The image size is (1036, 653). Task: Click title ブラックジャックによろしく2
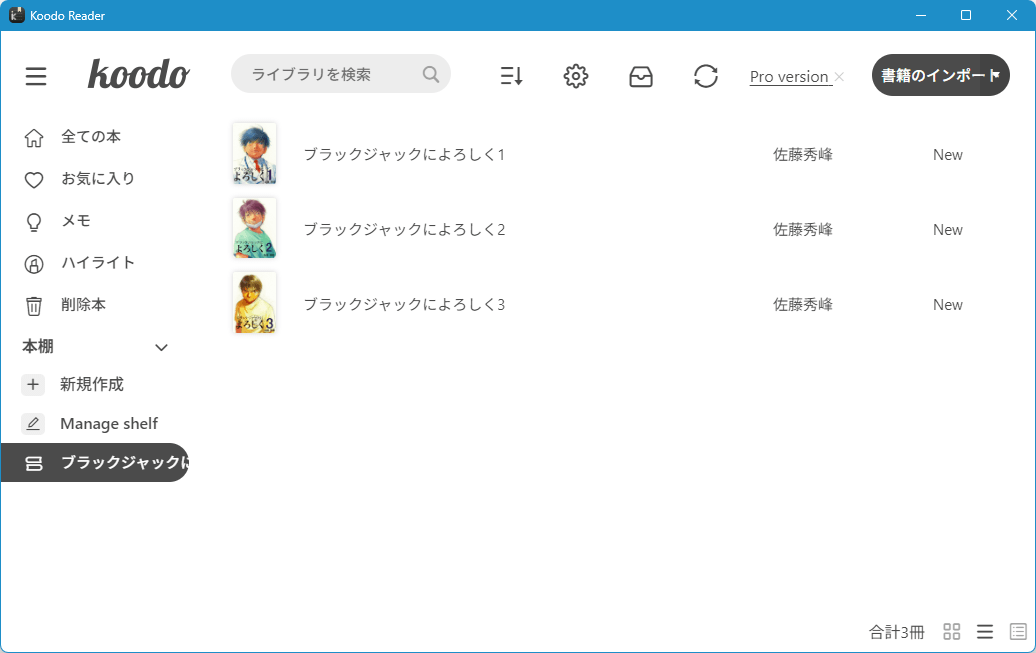tap(404, 229)
